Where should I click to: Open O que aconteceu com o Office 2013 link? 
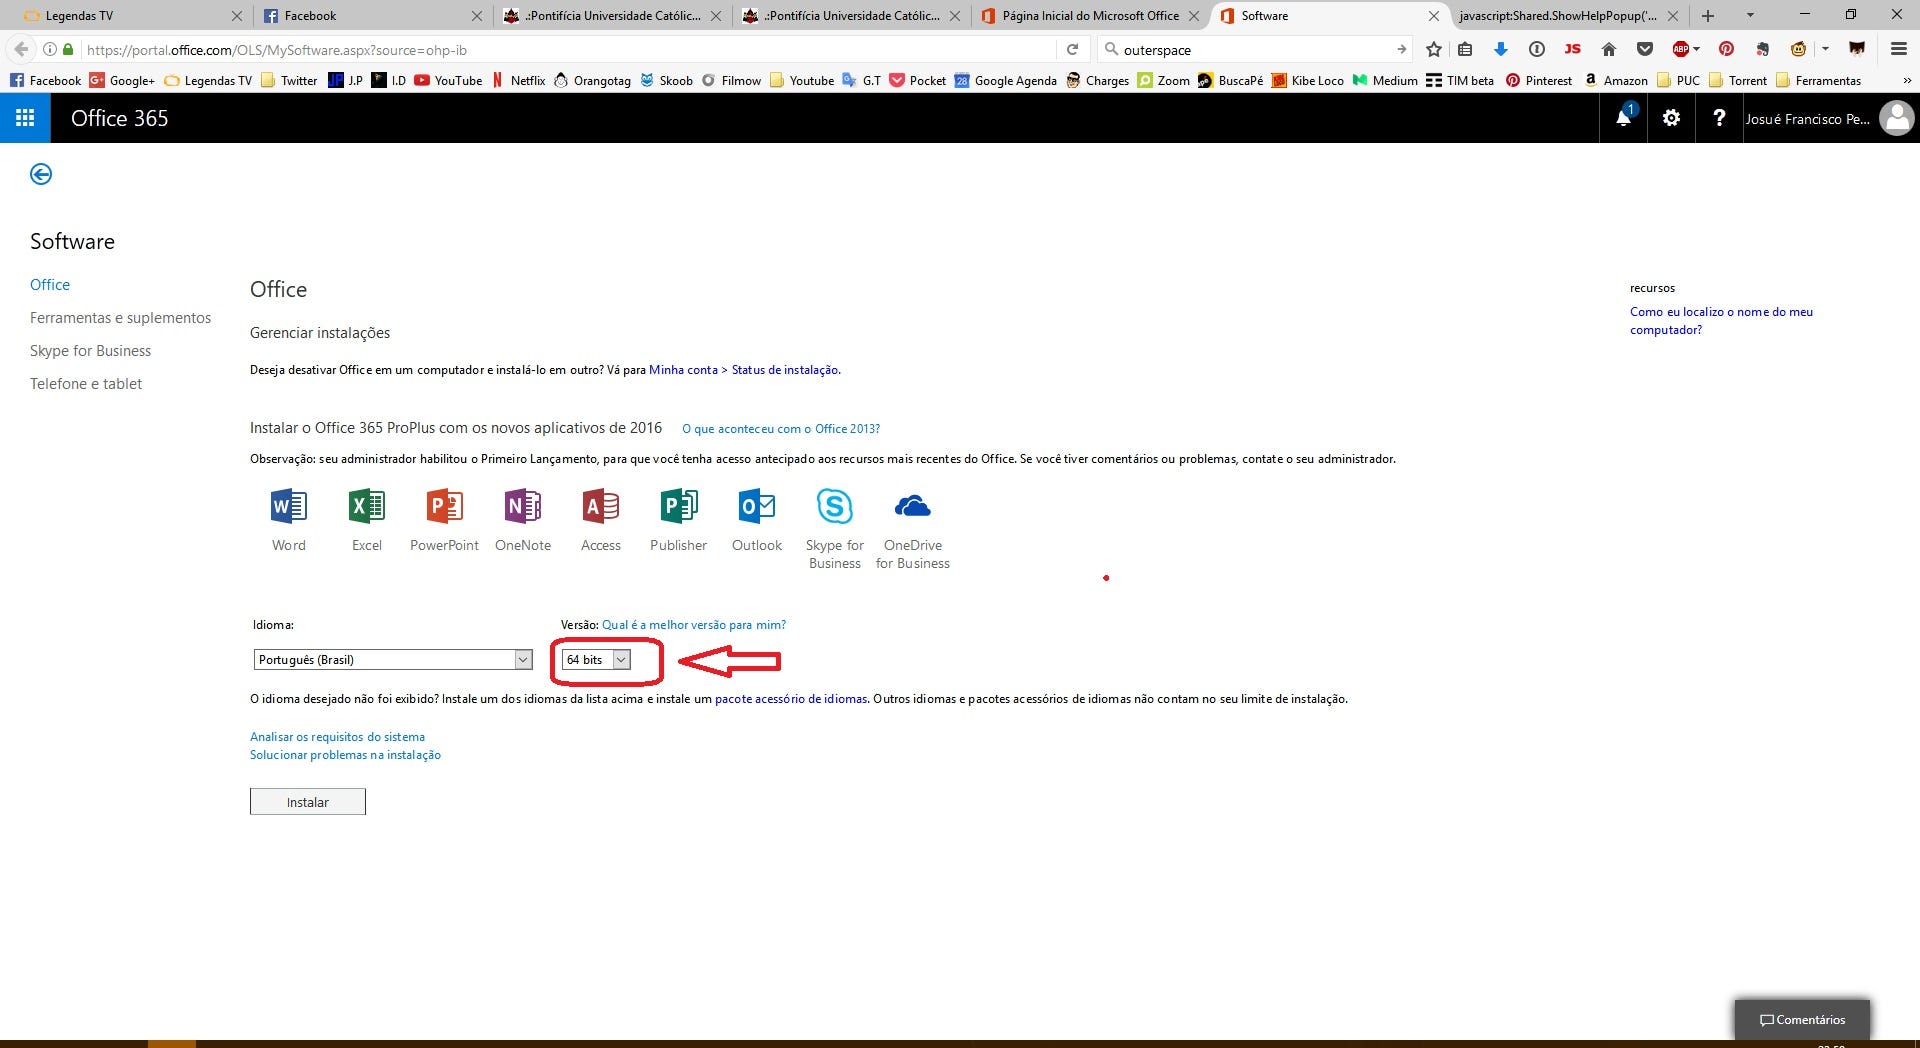tap(781, 429)
